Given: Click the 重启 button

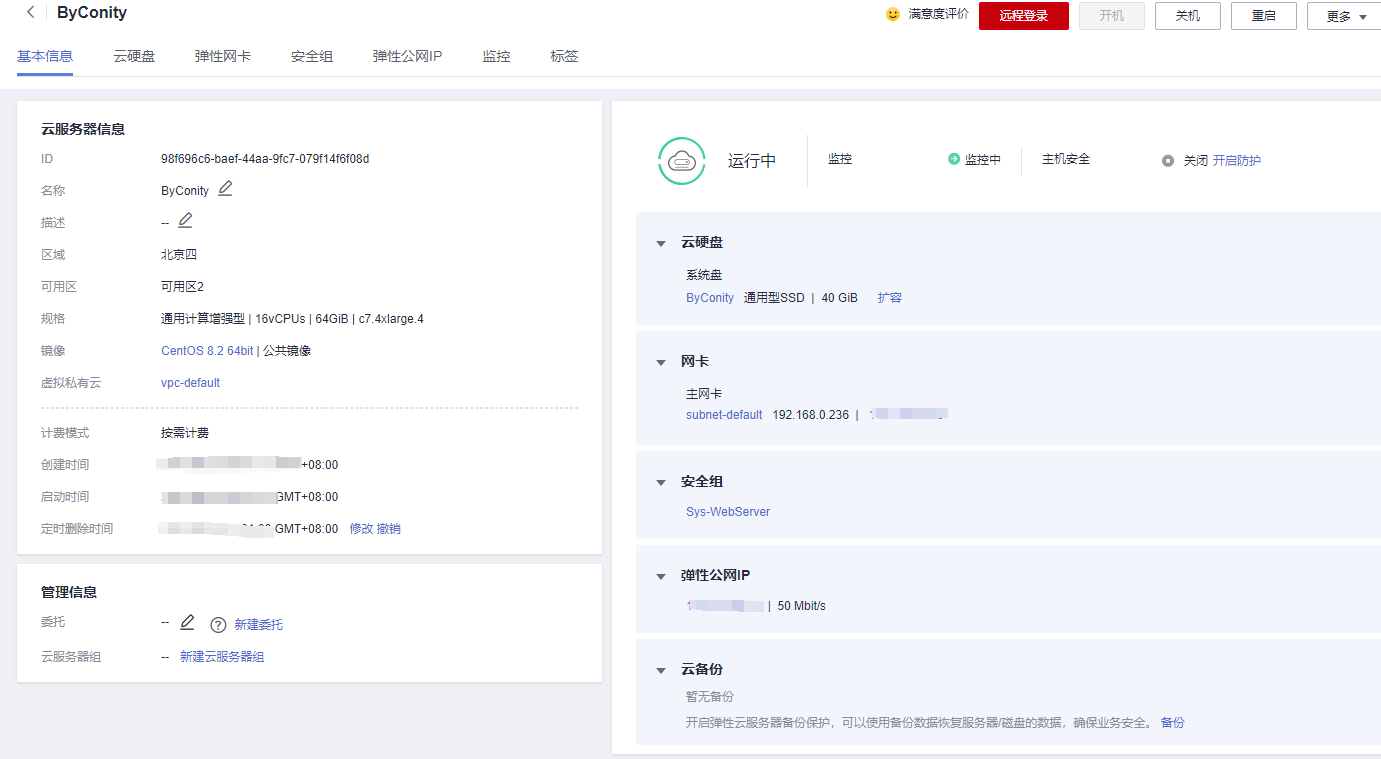Looking at the screenshot, I should pos(1263,16).
